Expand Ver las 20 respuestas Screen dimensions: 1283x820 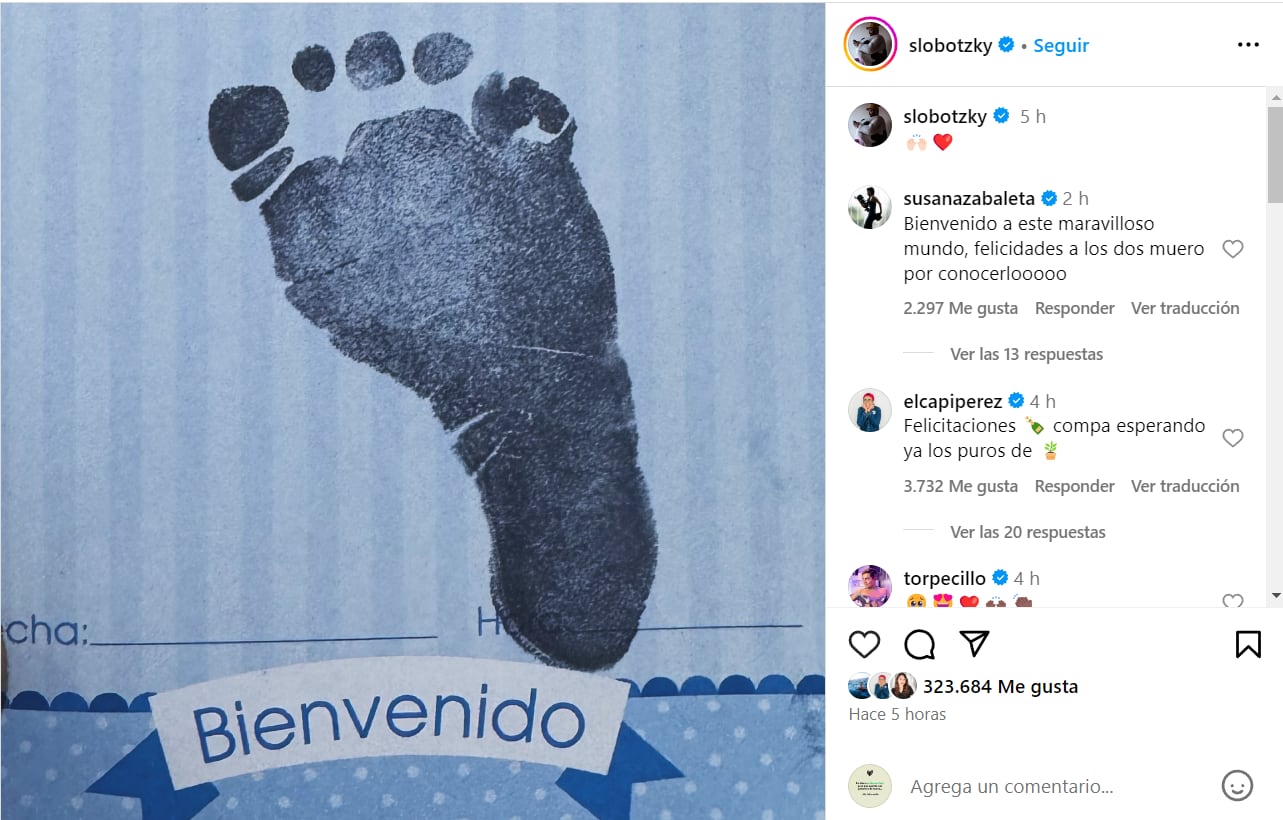click(1027, 532)
